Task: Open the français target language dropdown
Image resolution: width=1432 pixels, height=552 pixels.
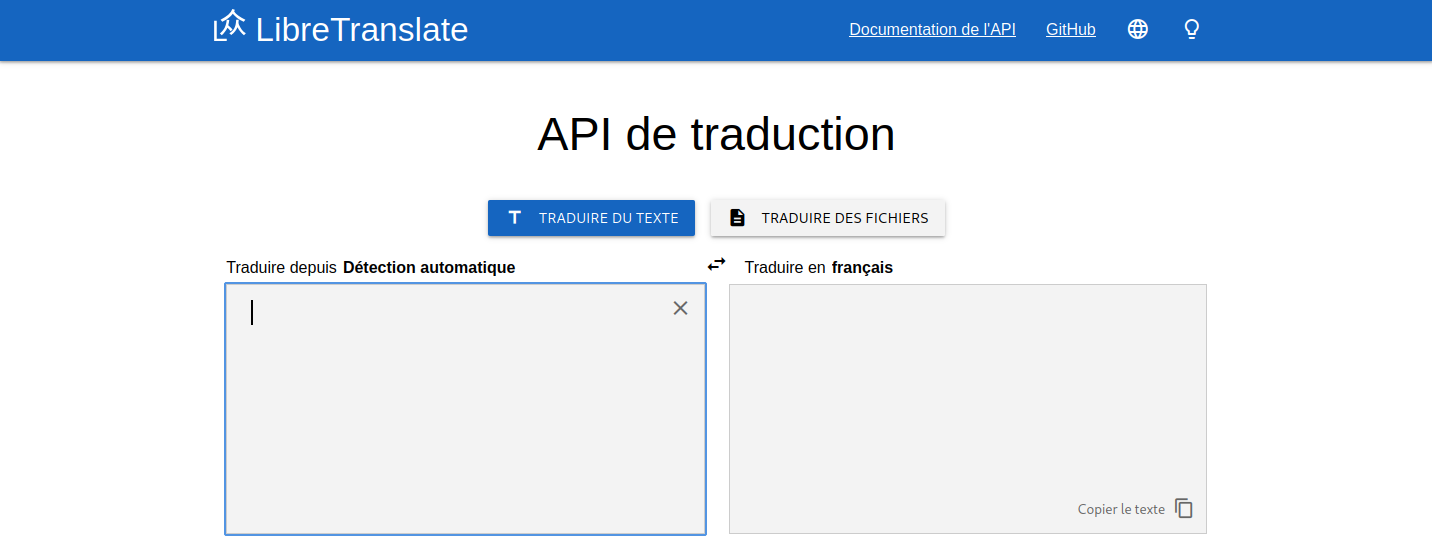Action: tap(862, 267)
